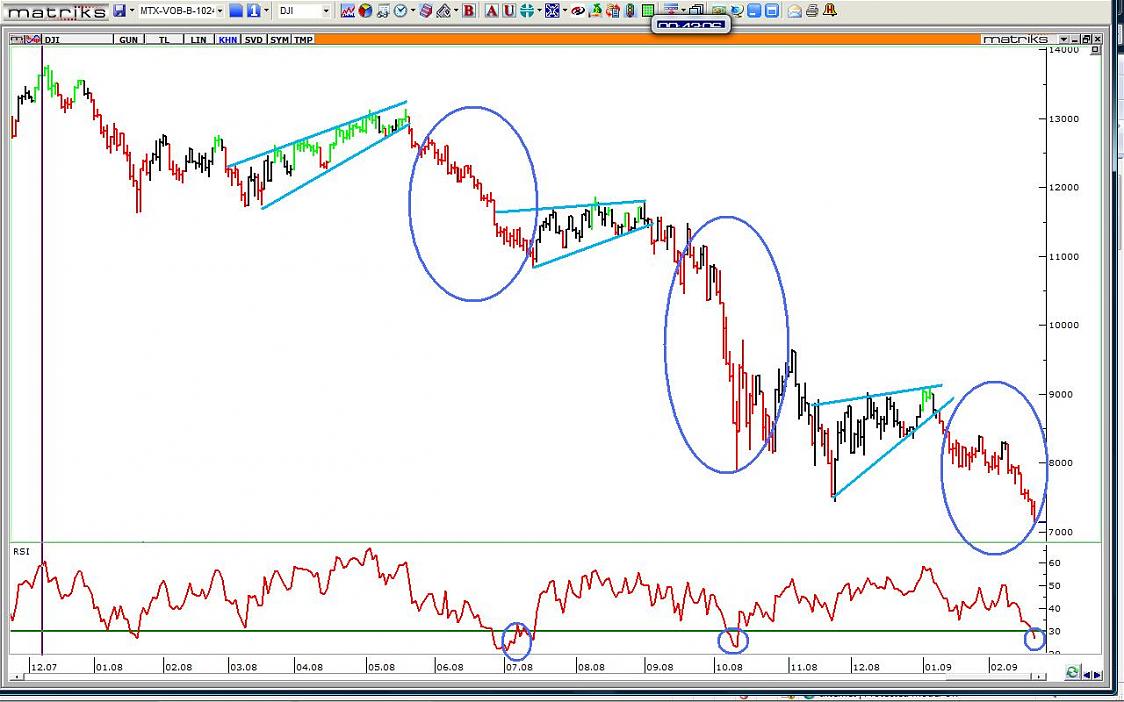Toggle the LIN scale button

(x=198, y=40)
